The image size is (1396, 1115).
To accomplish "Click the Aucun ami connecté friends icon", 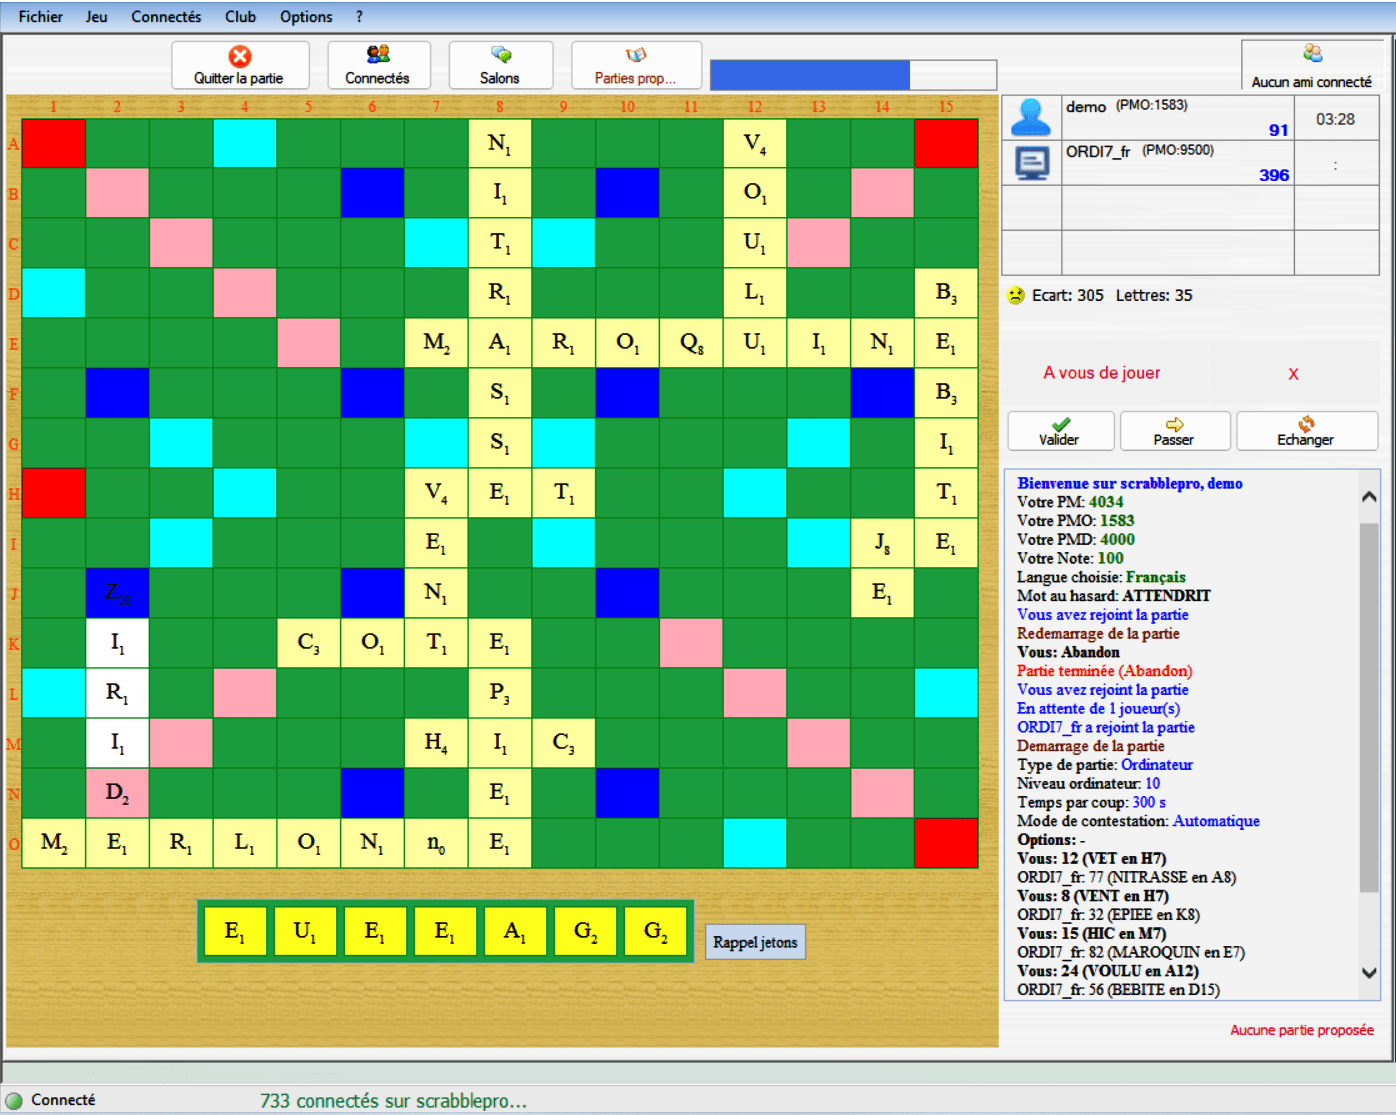I will pyautogui.click(x=1312, y=52).
